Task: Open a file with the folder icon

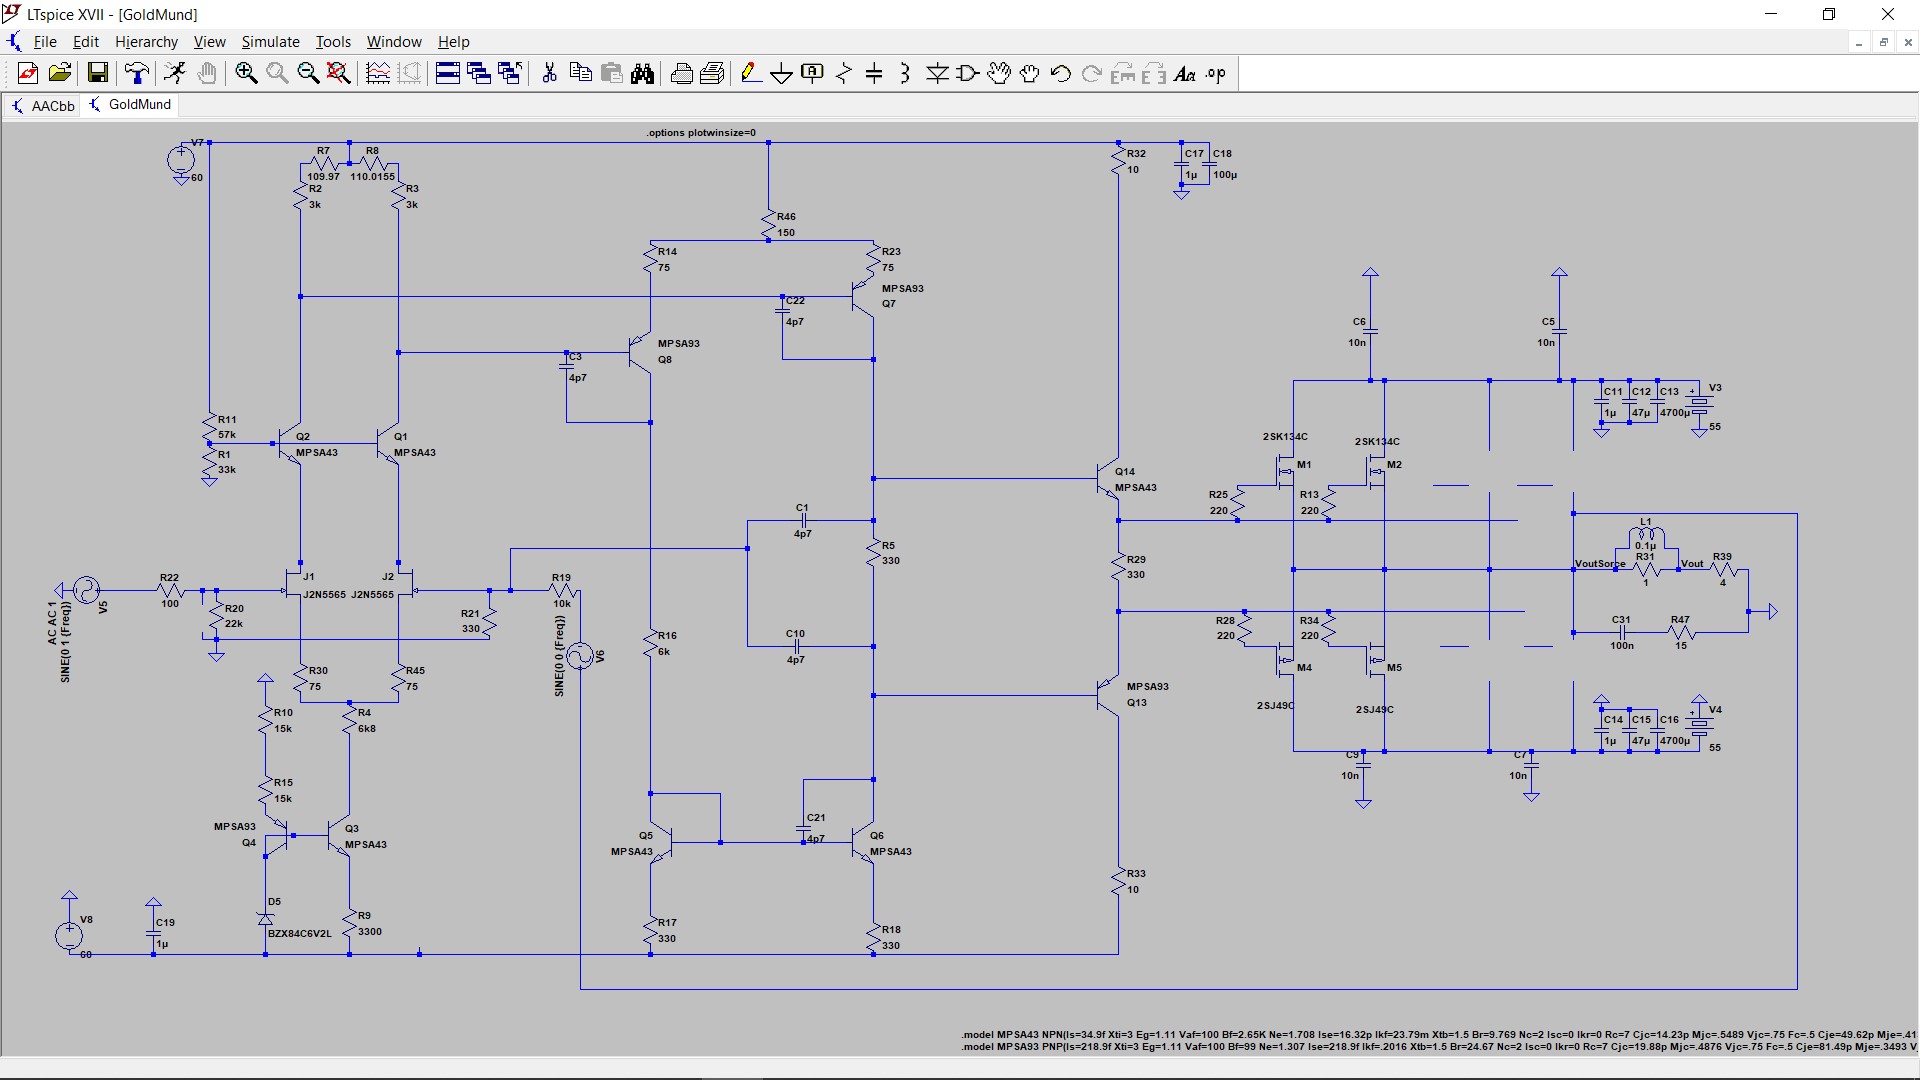Action: click(60, 73)
